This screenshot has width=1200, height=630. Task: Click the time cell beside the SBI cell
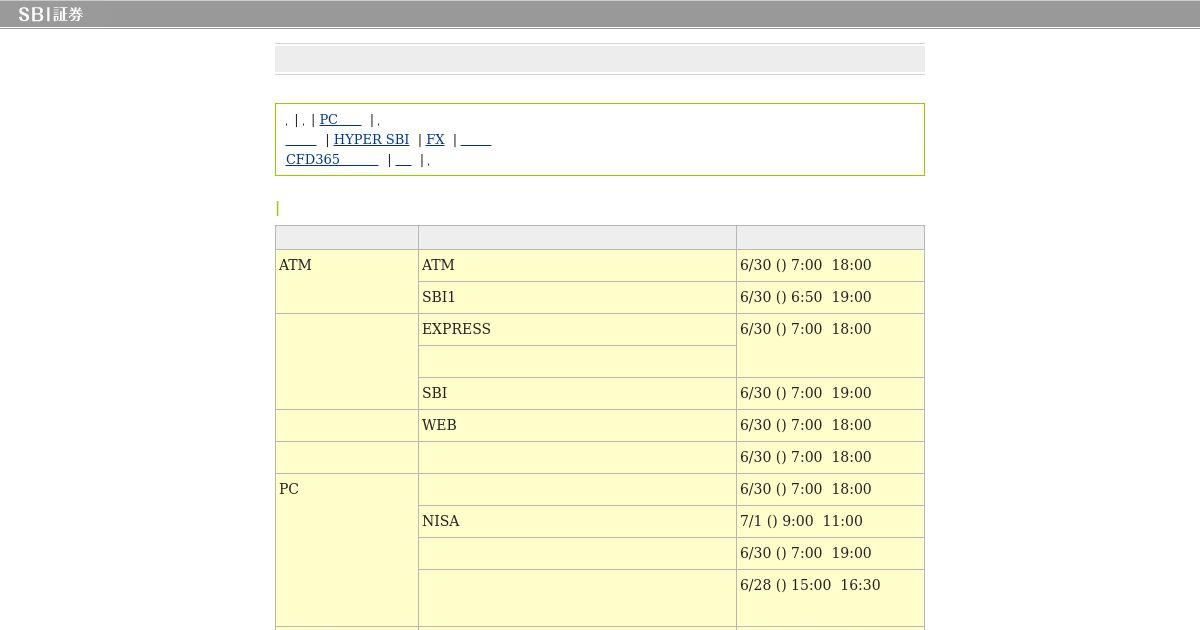coord(830,393)
